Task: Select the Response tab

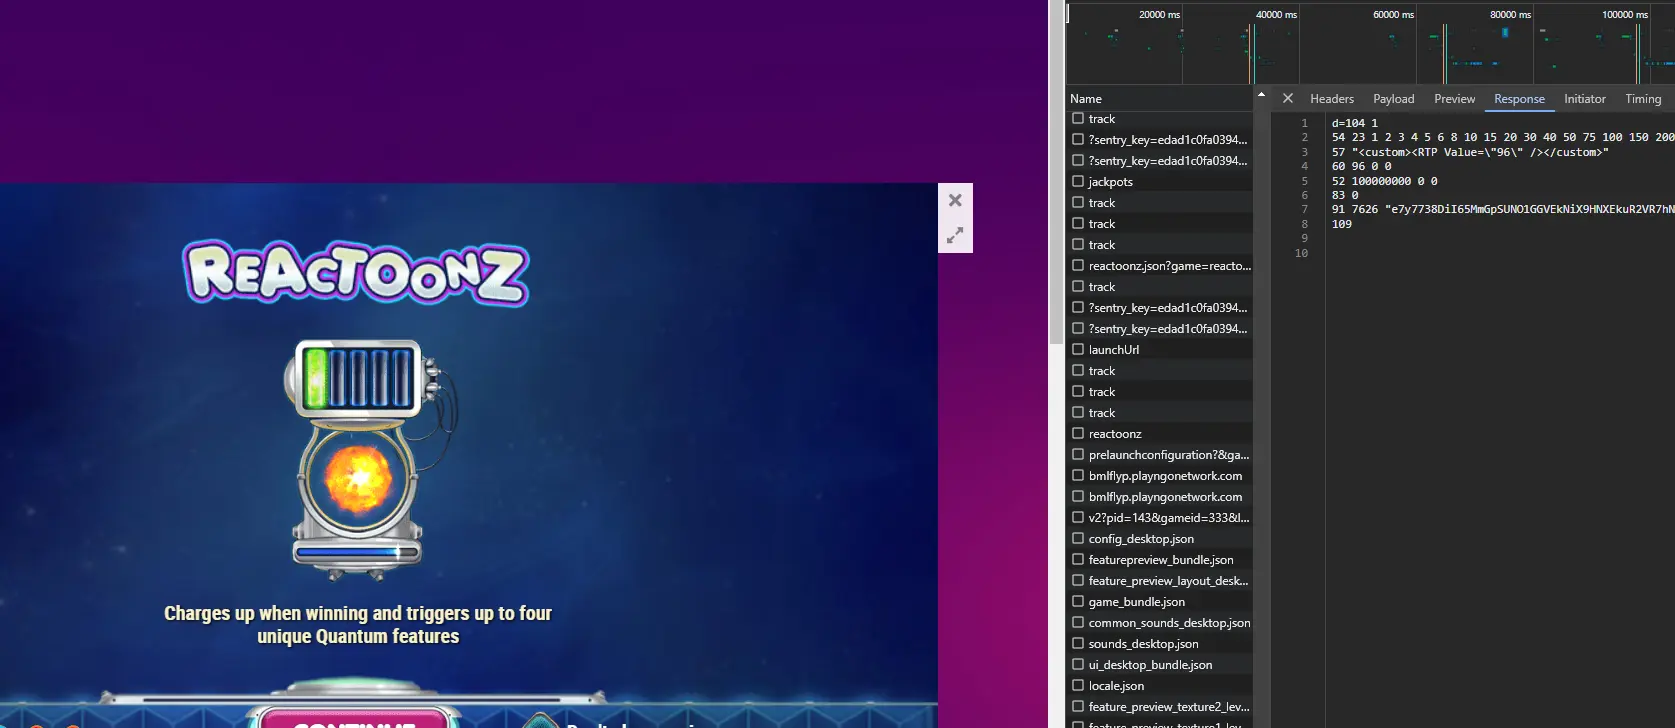Action: 1519,99
